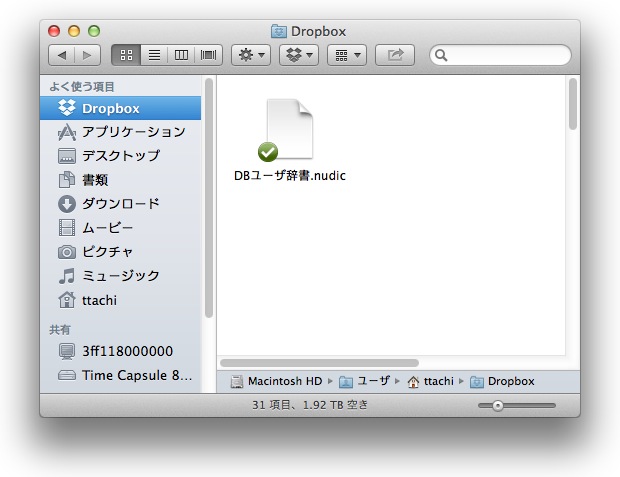This screenshot has width=620, height=477.
Task: Open the item arrangement dropdown
Action: click(x=346, y=55)
